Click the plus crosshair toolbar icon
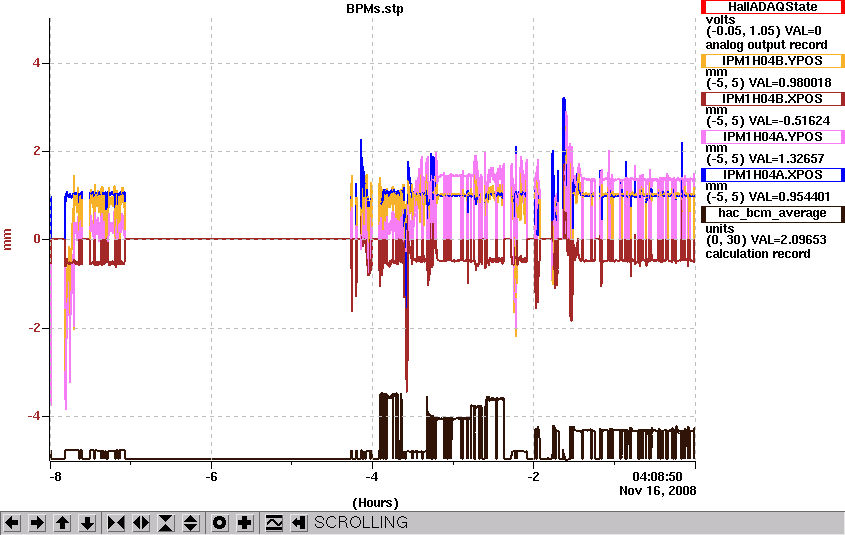The width and height of the screenshot is (845, 535). click(x=245, y=523)
